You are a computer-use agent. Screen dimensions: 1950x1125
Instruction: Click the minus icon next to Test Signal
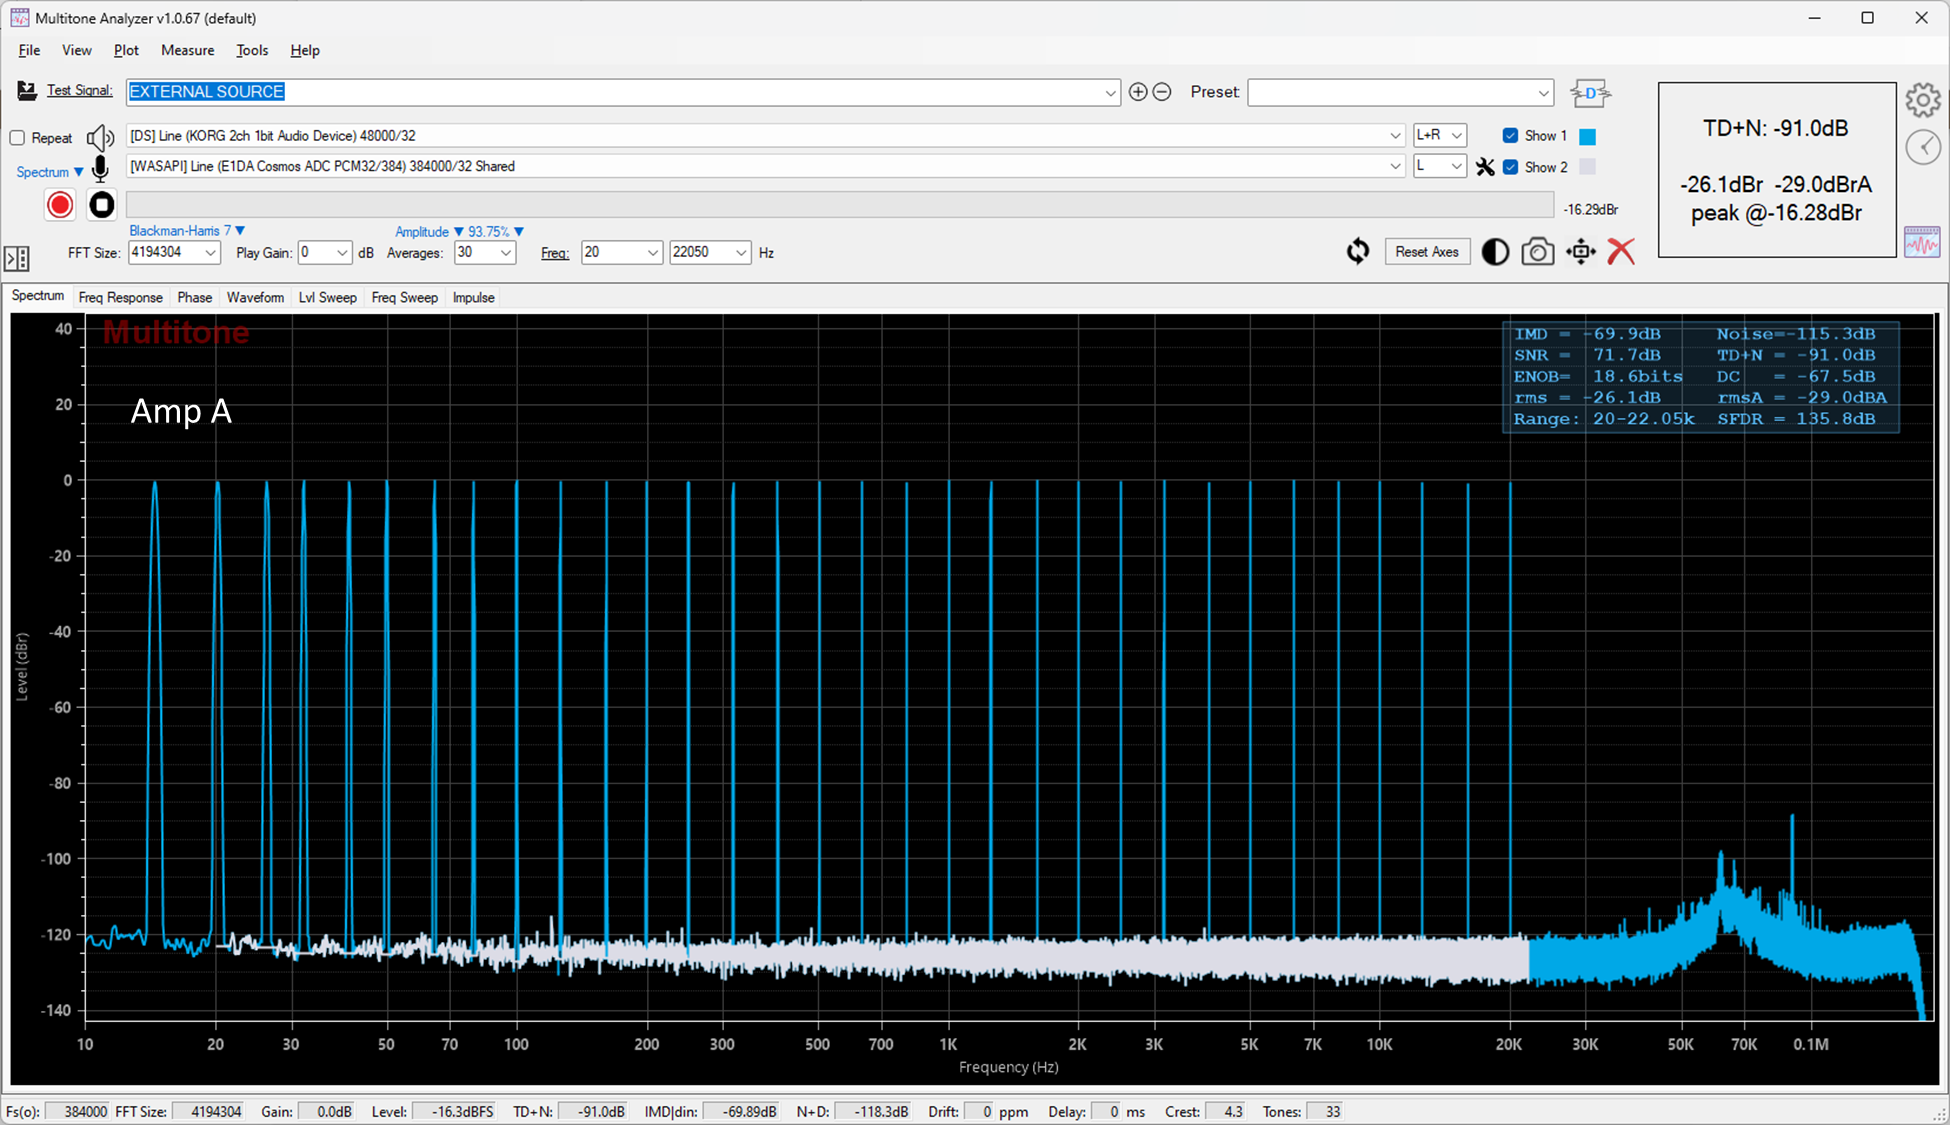click(x=1162, y=92)
